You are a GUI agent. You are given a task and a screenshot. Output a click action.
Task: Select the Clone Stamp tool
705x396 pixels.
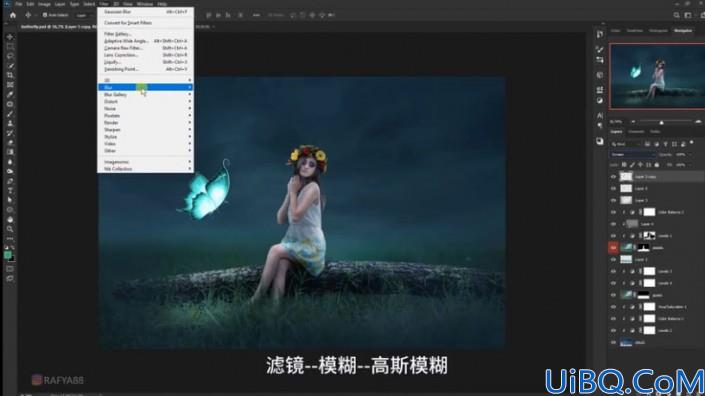tap(10, 123)
